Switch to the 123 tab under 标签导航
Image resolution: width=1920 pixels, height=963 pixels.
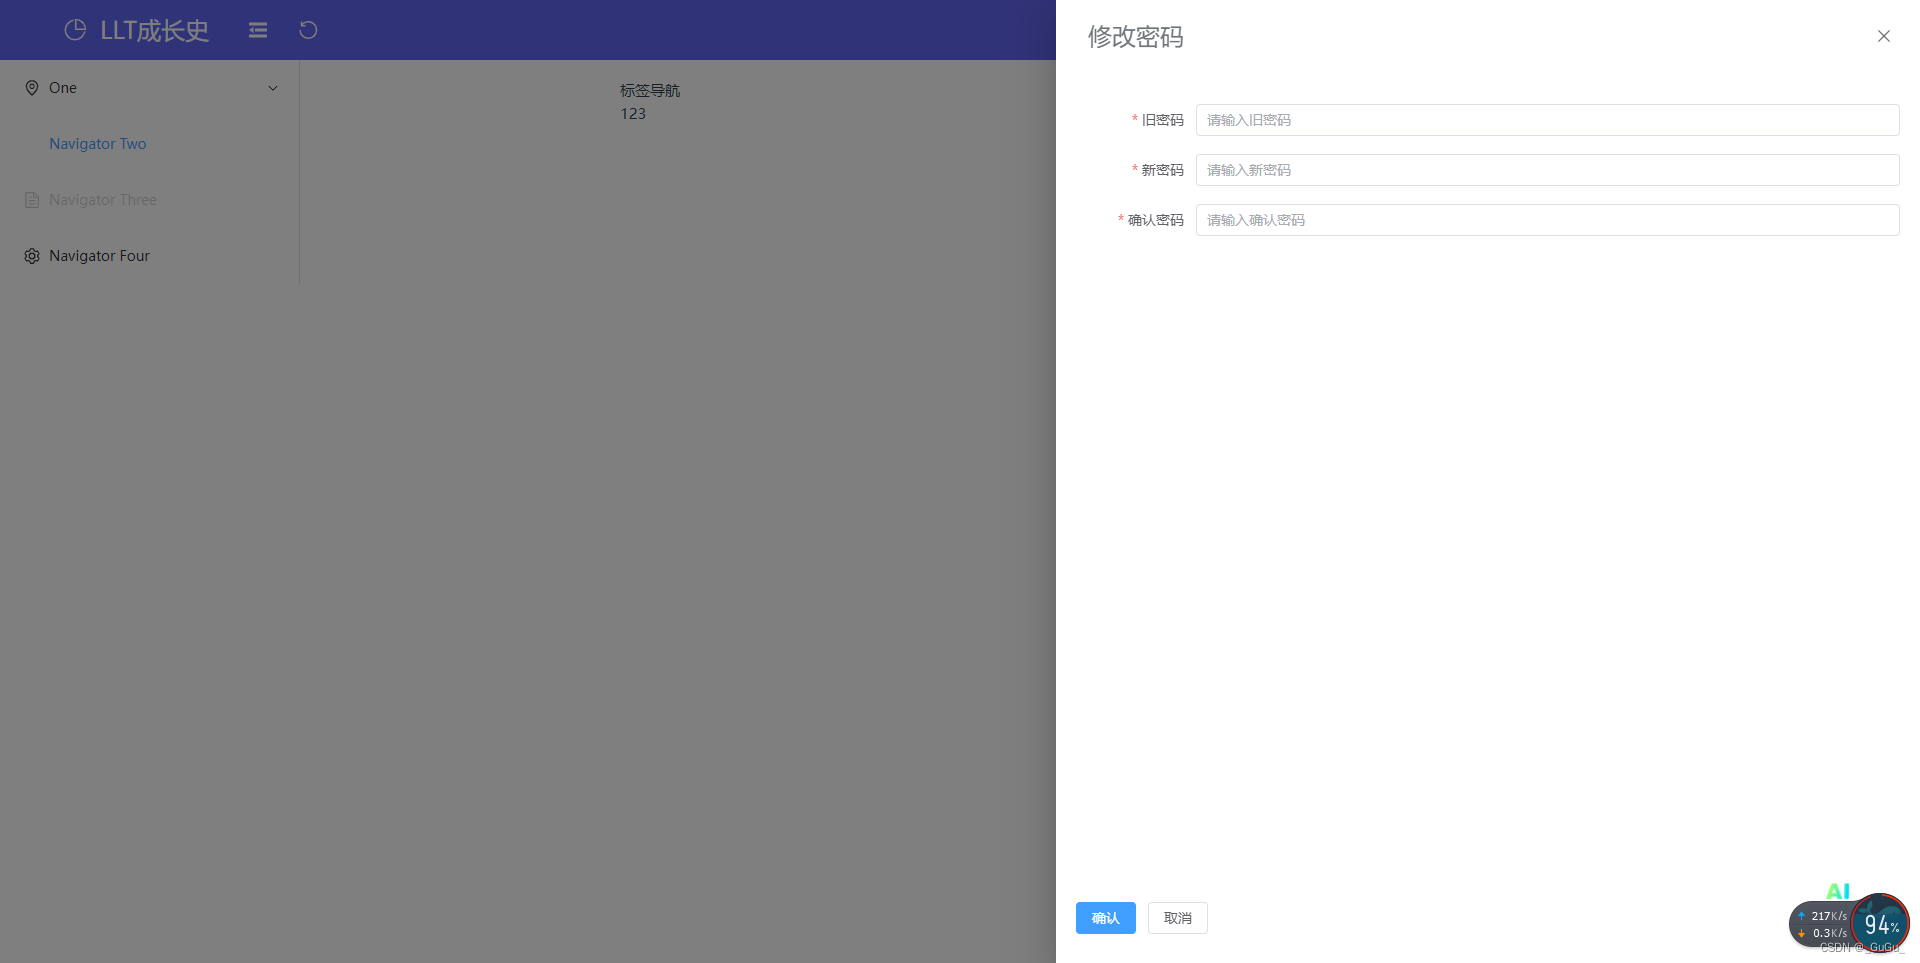[x=632, y=113]
